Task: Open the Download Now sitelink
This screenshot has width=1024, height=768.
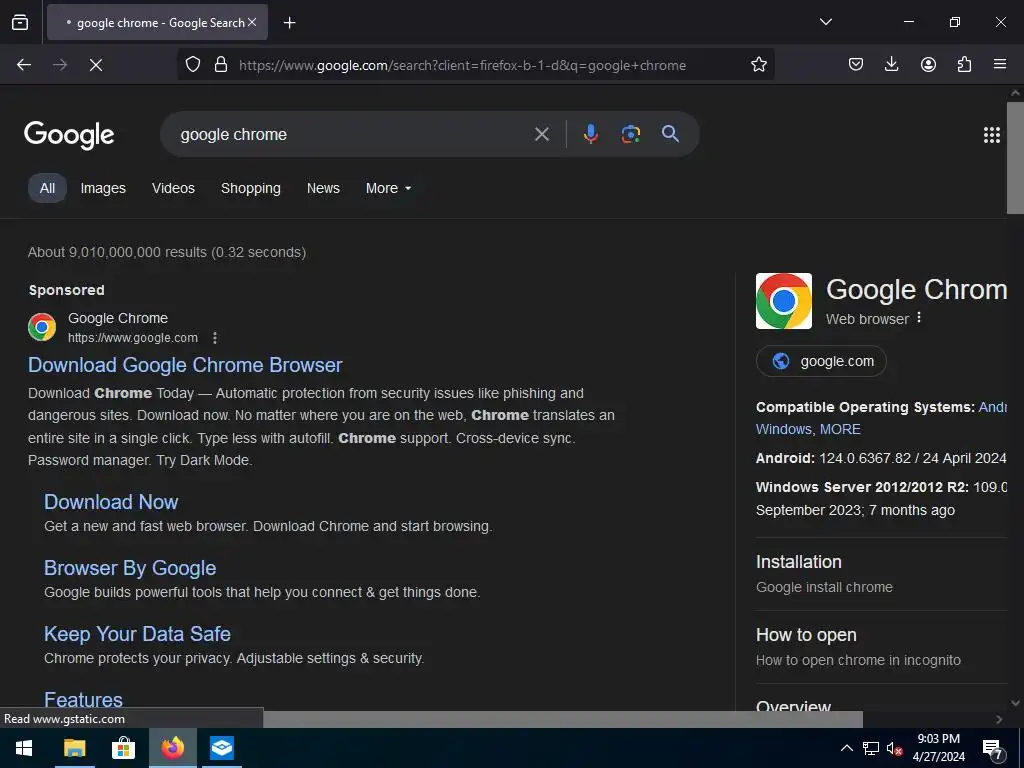Action: (x=111, y=502)
